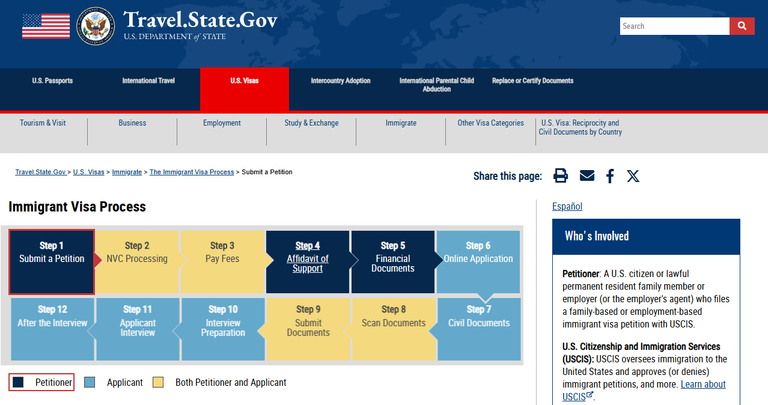This screenshot has height=405, width=768.
Task: Click the 'Submit a Petition' breadcrumb text
Action: click(x=267, y=172)
